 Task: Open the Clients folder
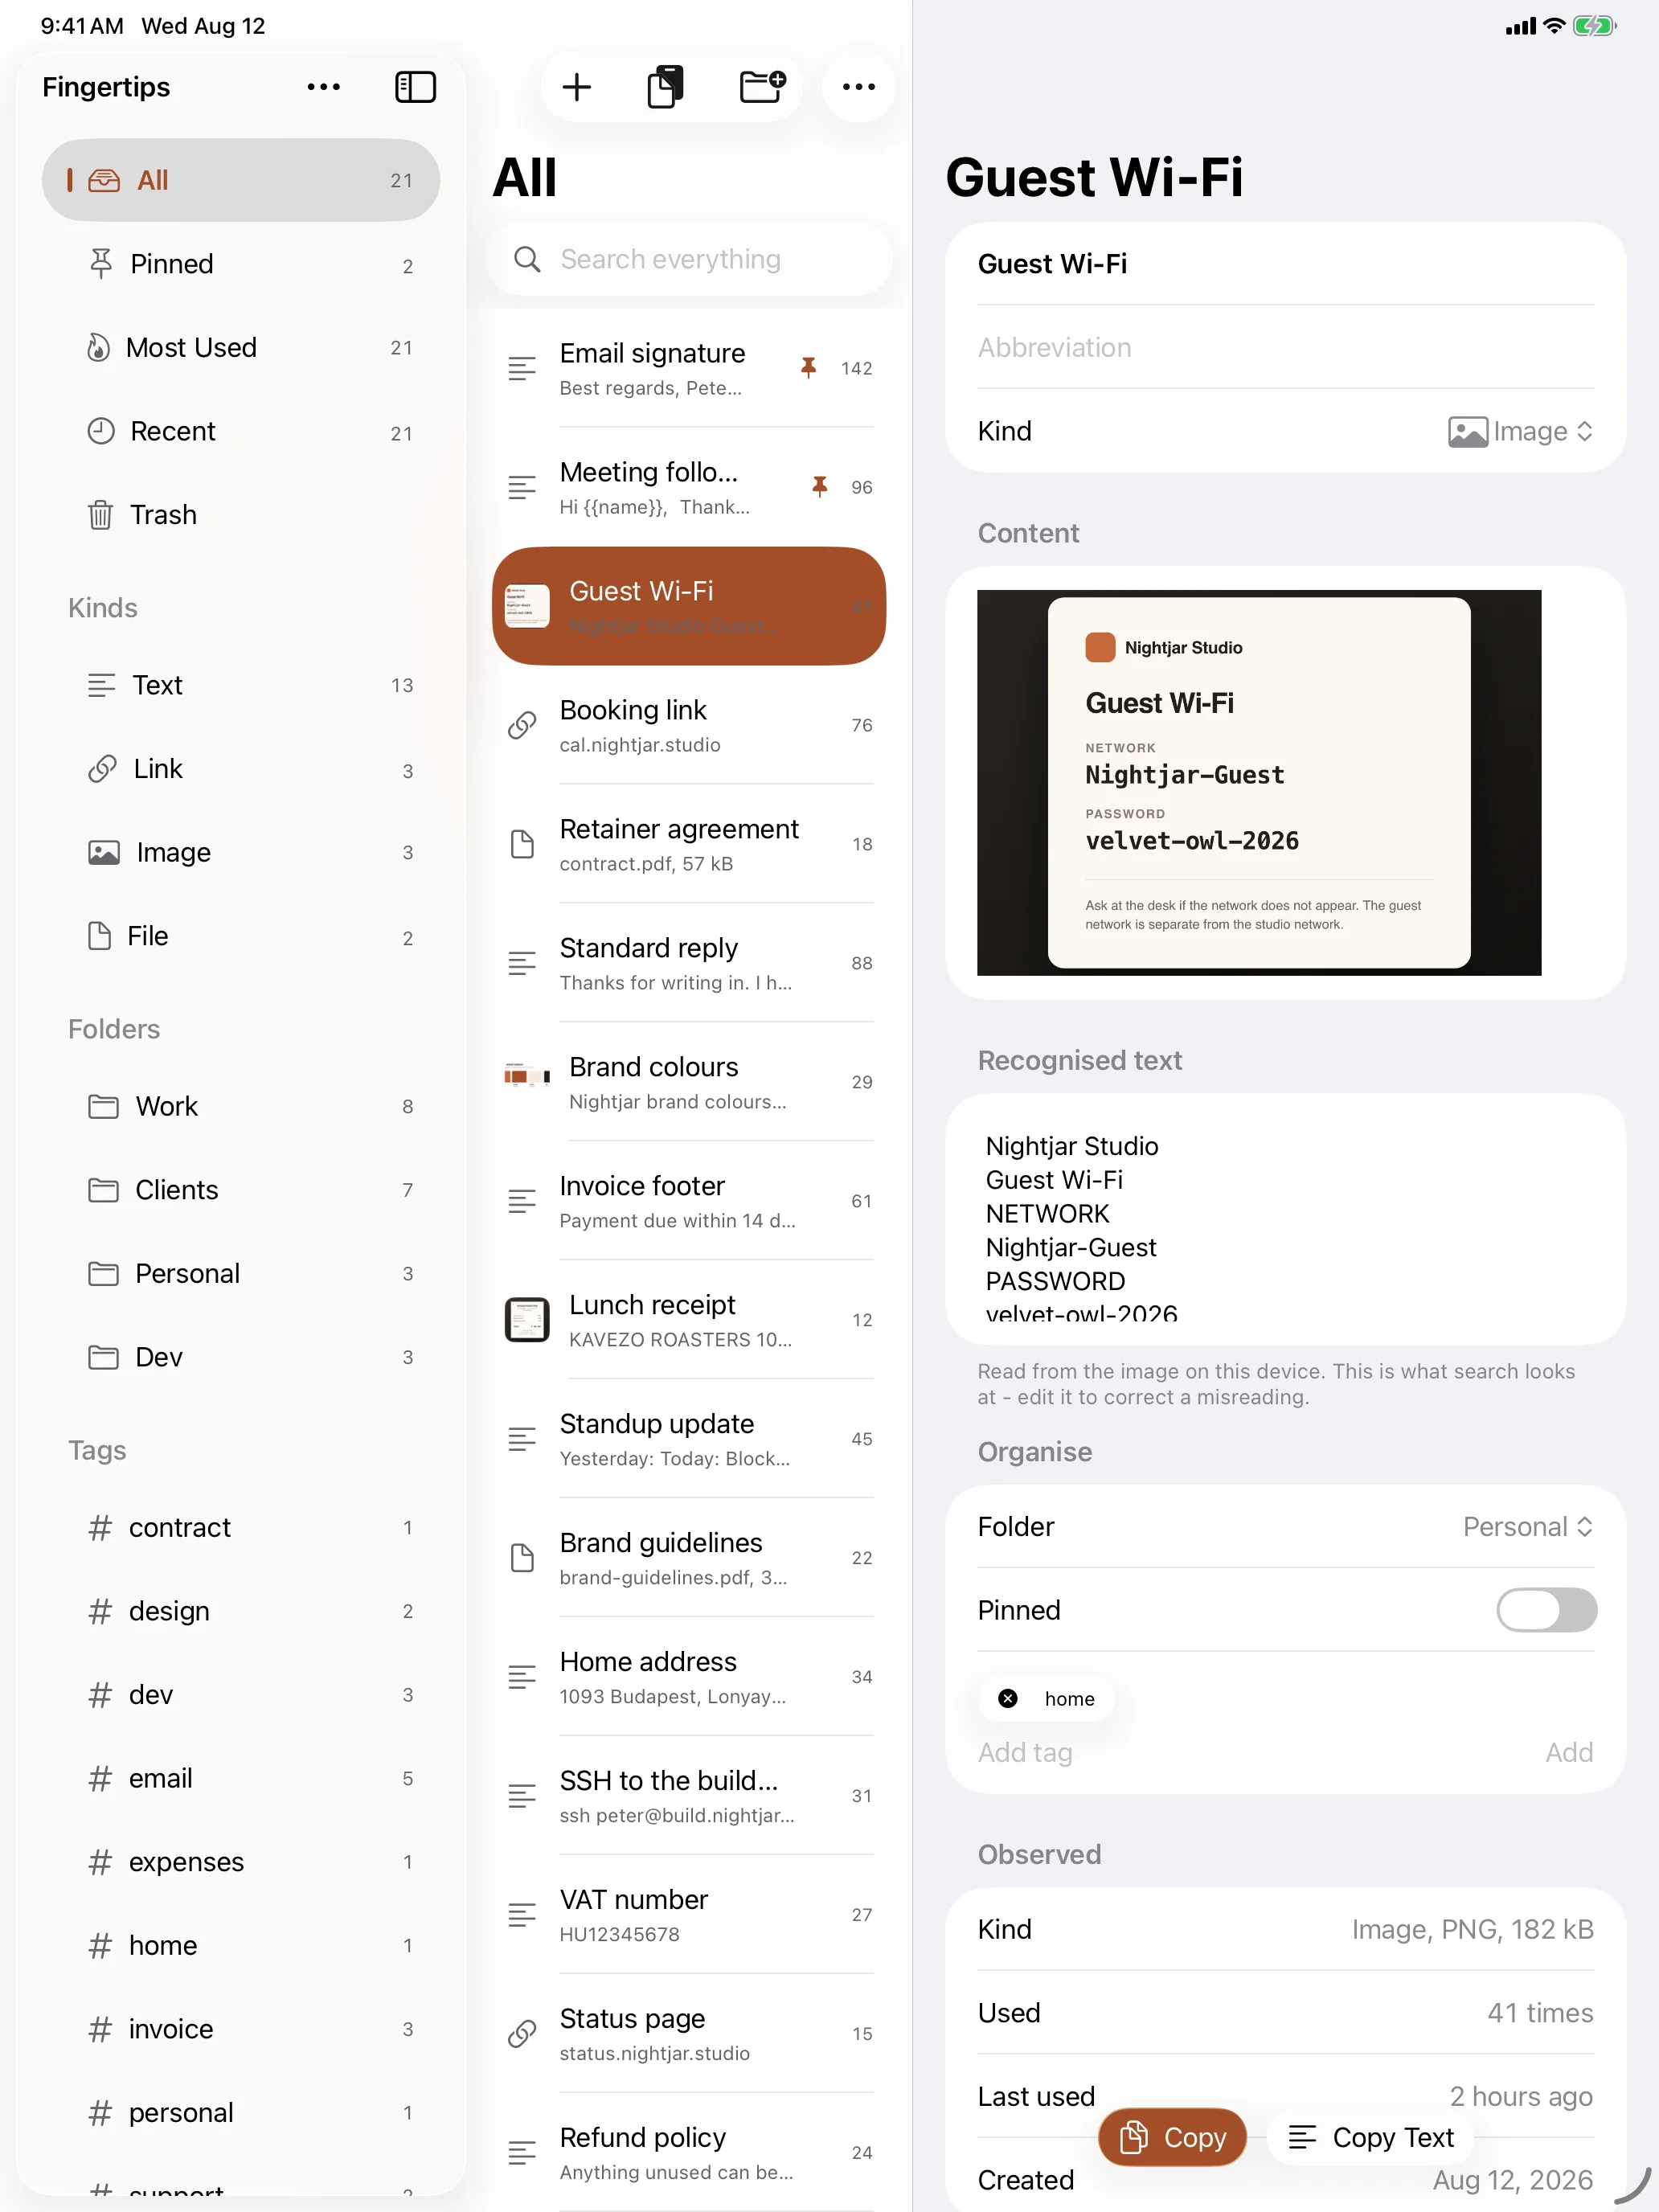(x=240, y=1190)
